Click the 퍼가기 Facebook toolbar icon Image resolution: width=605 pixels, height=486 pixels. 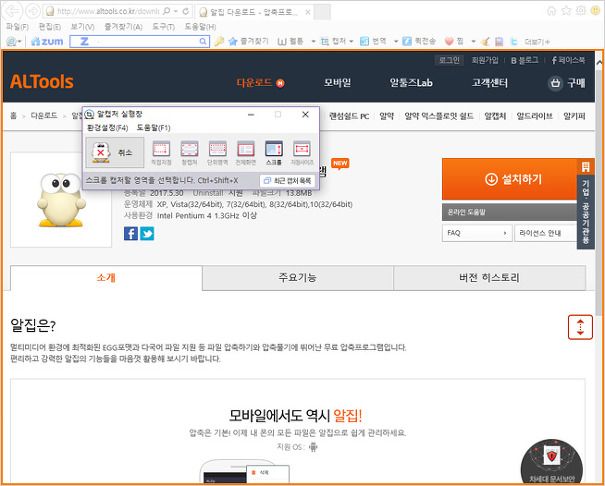pos(407,41)
